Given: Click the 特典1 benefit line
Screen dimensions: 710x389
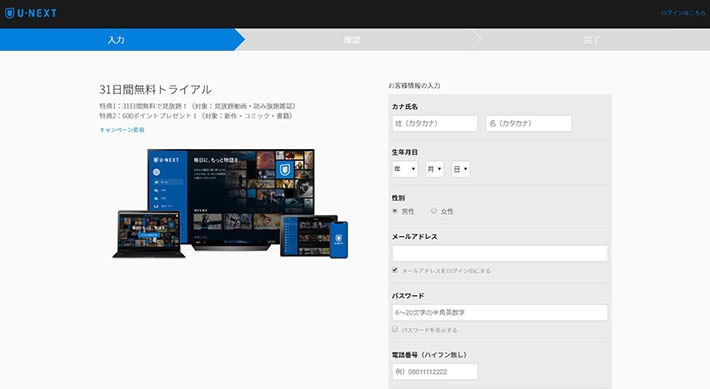Looking at the screenshot, I should (x=197, y=106).
